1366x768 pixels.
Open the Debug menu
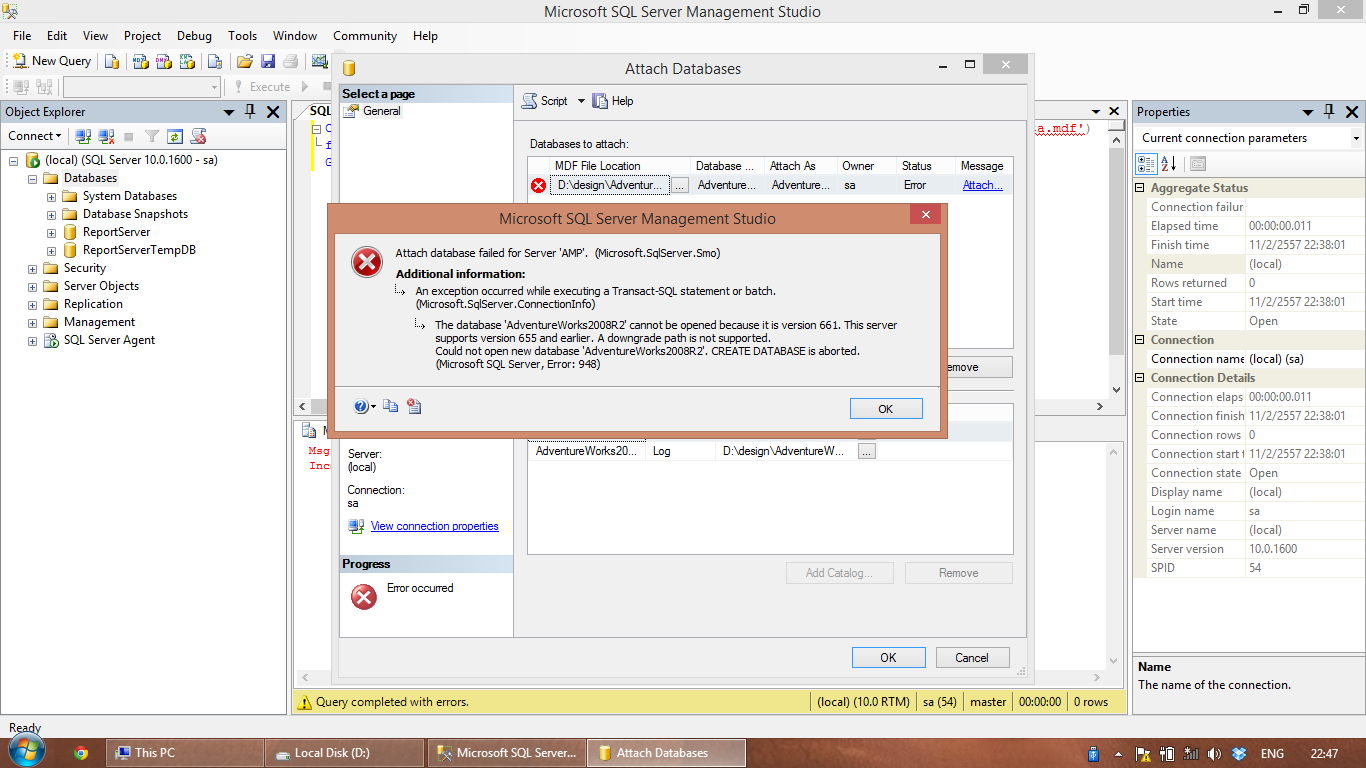coord(194,36)
